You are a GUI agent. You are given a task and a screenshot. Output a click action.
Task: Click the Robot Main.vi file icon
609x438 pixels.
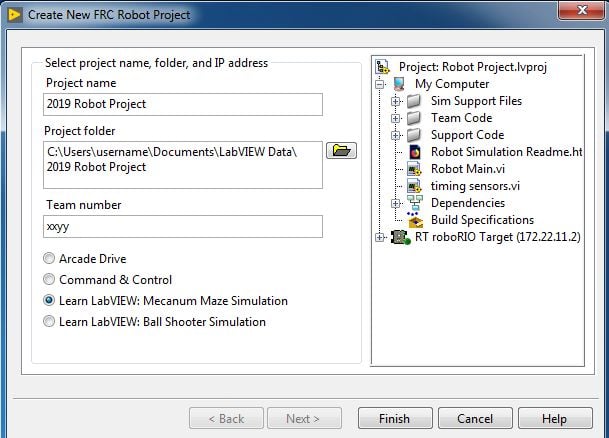(x=414, y=169)
